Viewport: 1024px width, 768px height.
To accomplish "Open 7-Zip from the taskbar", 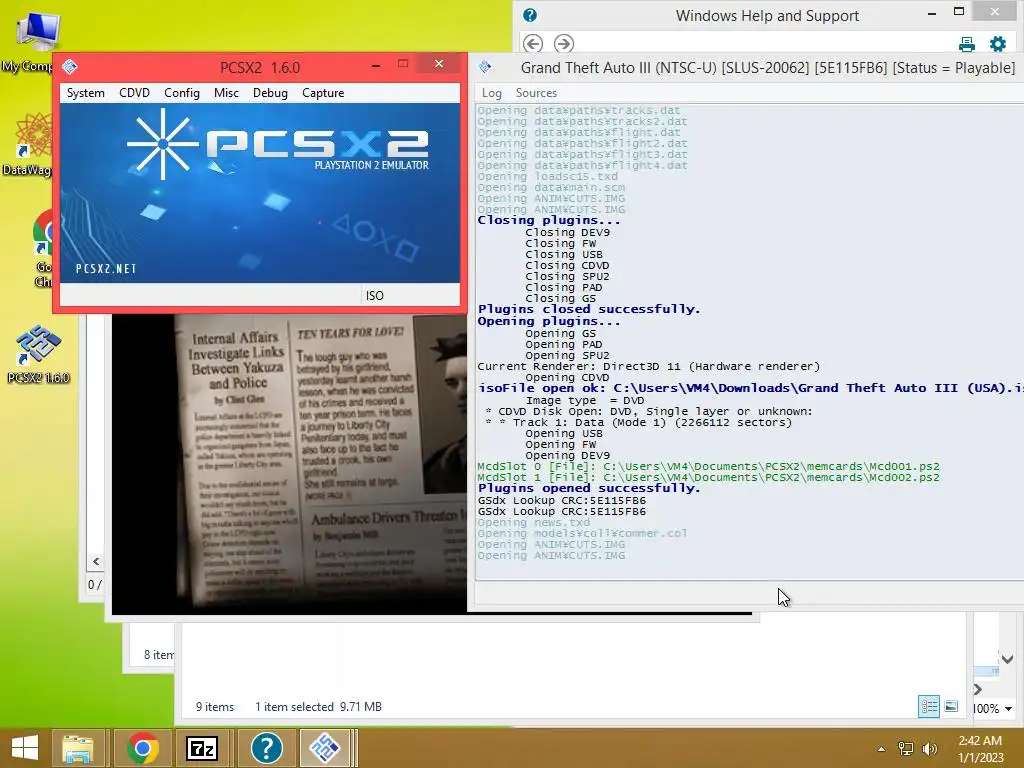I will [202, 748].
